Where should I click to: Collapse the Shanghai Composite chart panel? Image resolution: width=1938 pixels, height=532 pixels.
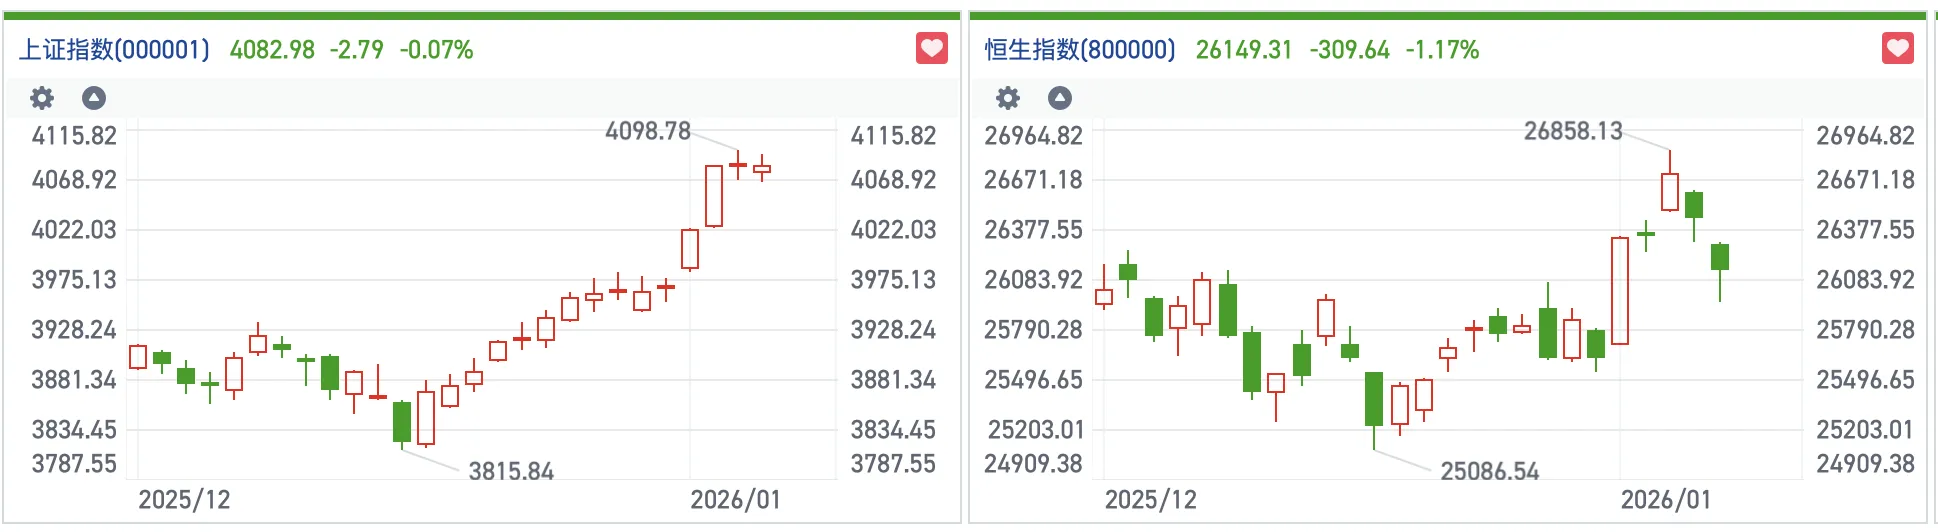94,98
